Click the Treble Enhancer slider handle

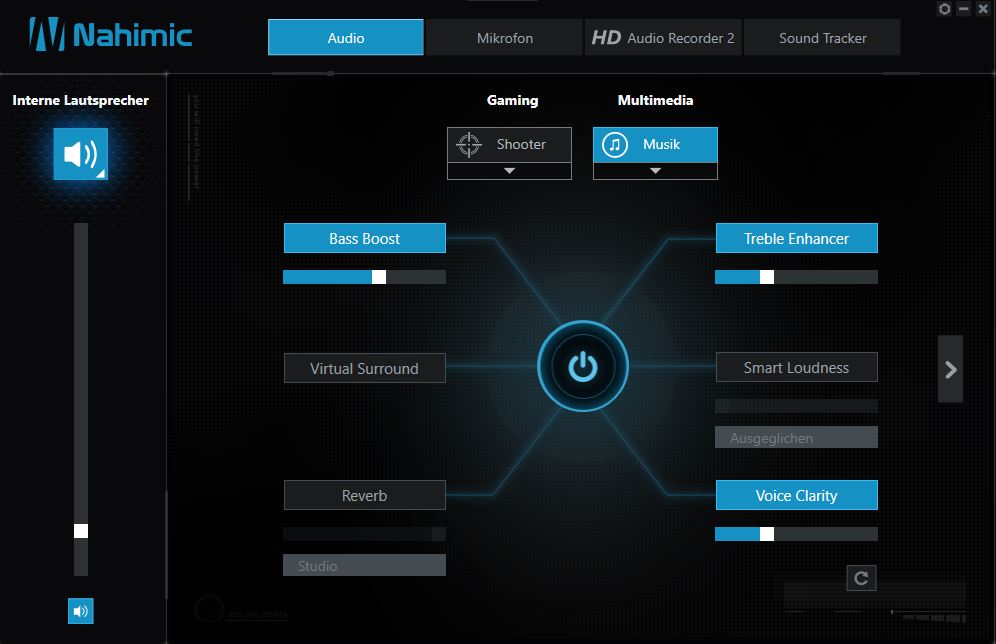click(767, 277)
